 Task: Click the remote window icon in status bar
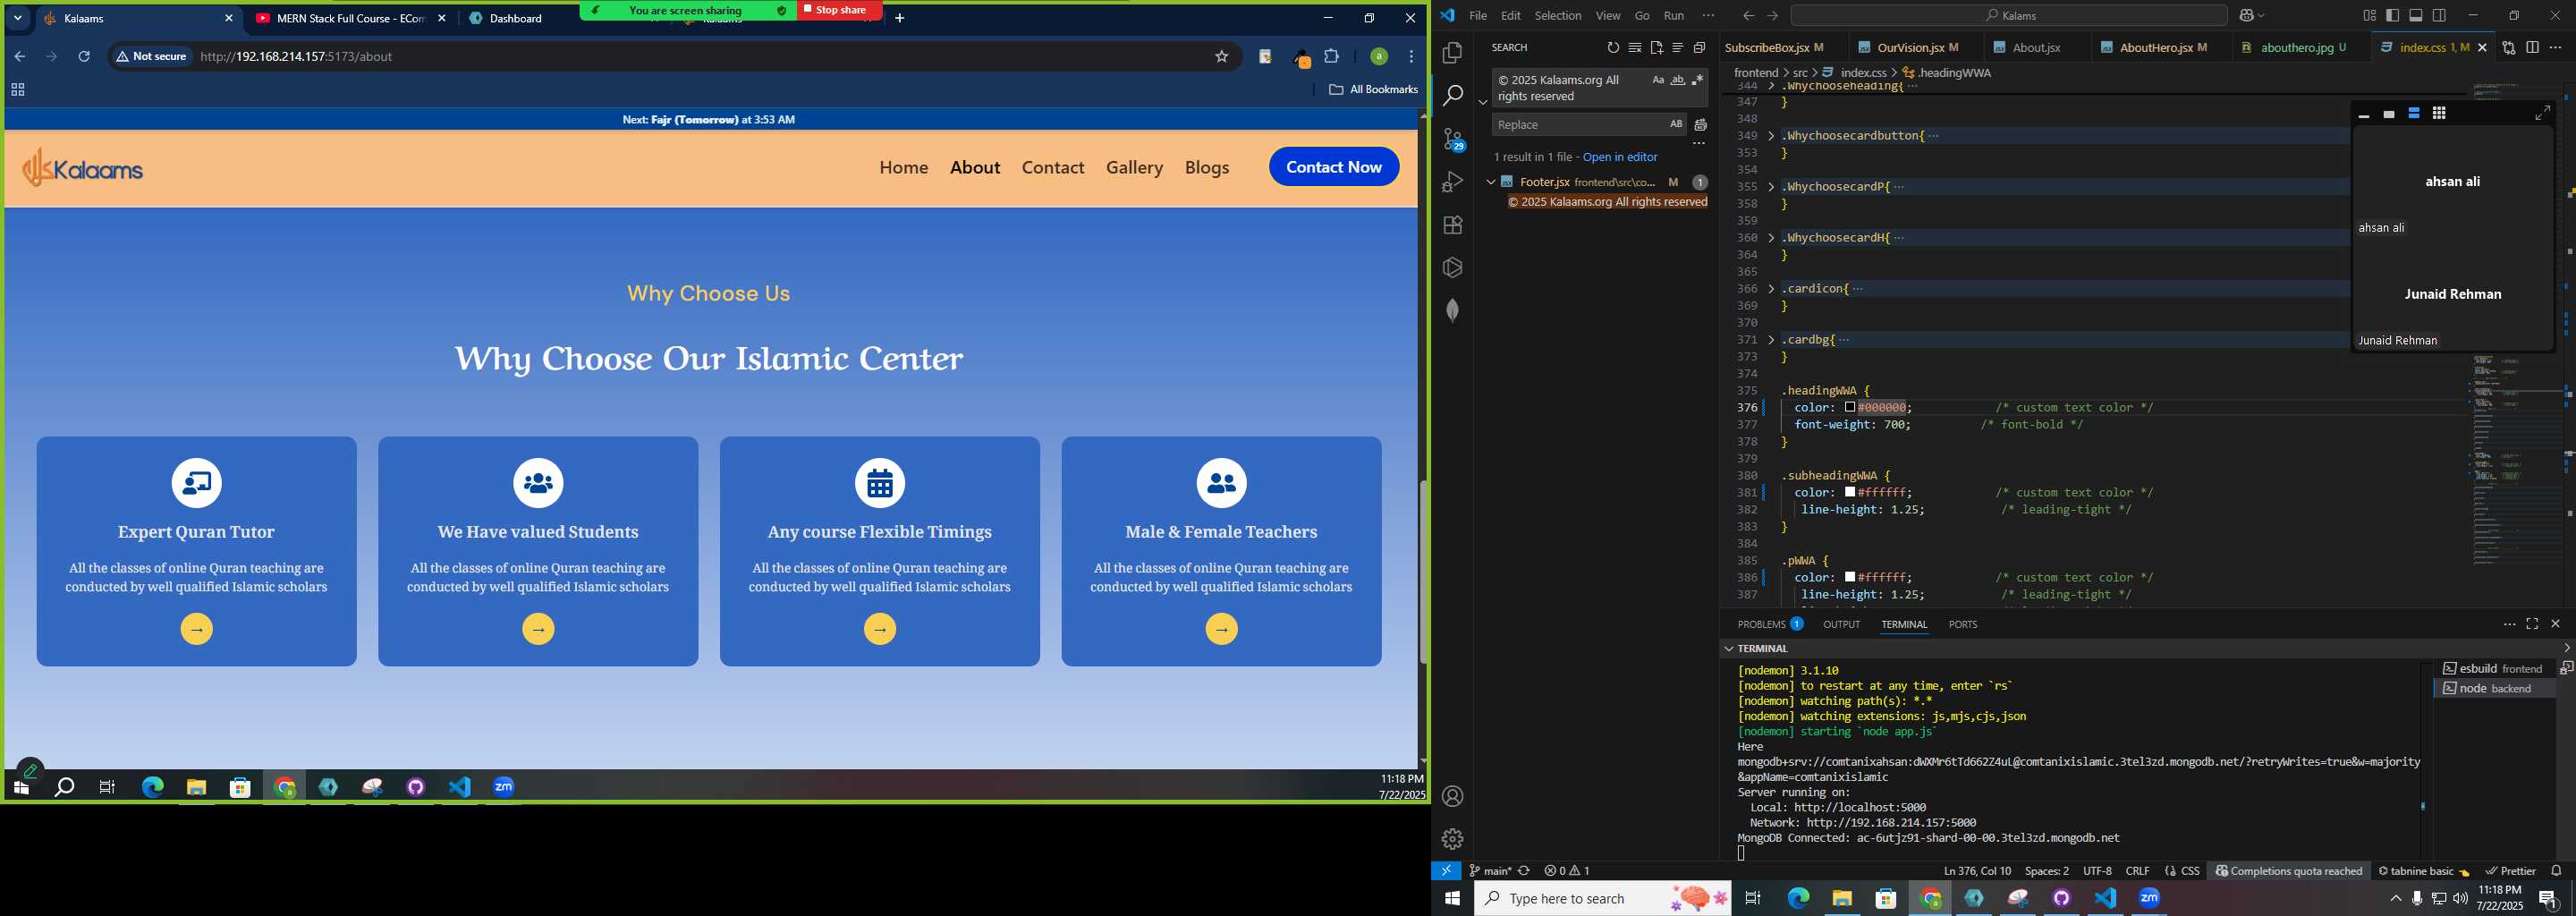click(1446, 871)
